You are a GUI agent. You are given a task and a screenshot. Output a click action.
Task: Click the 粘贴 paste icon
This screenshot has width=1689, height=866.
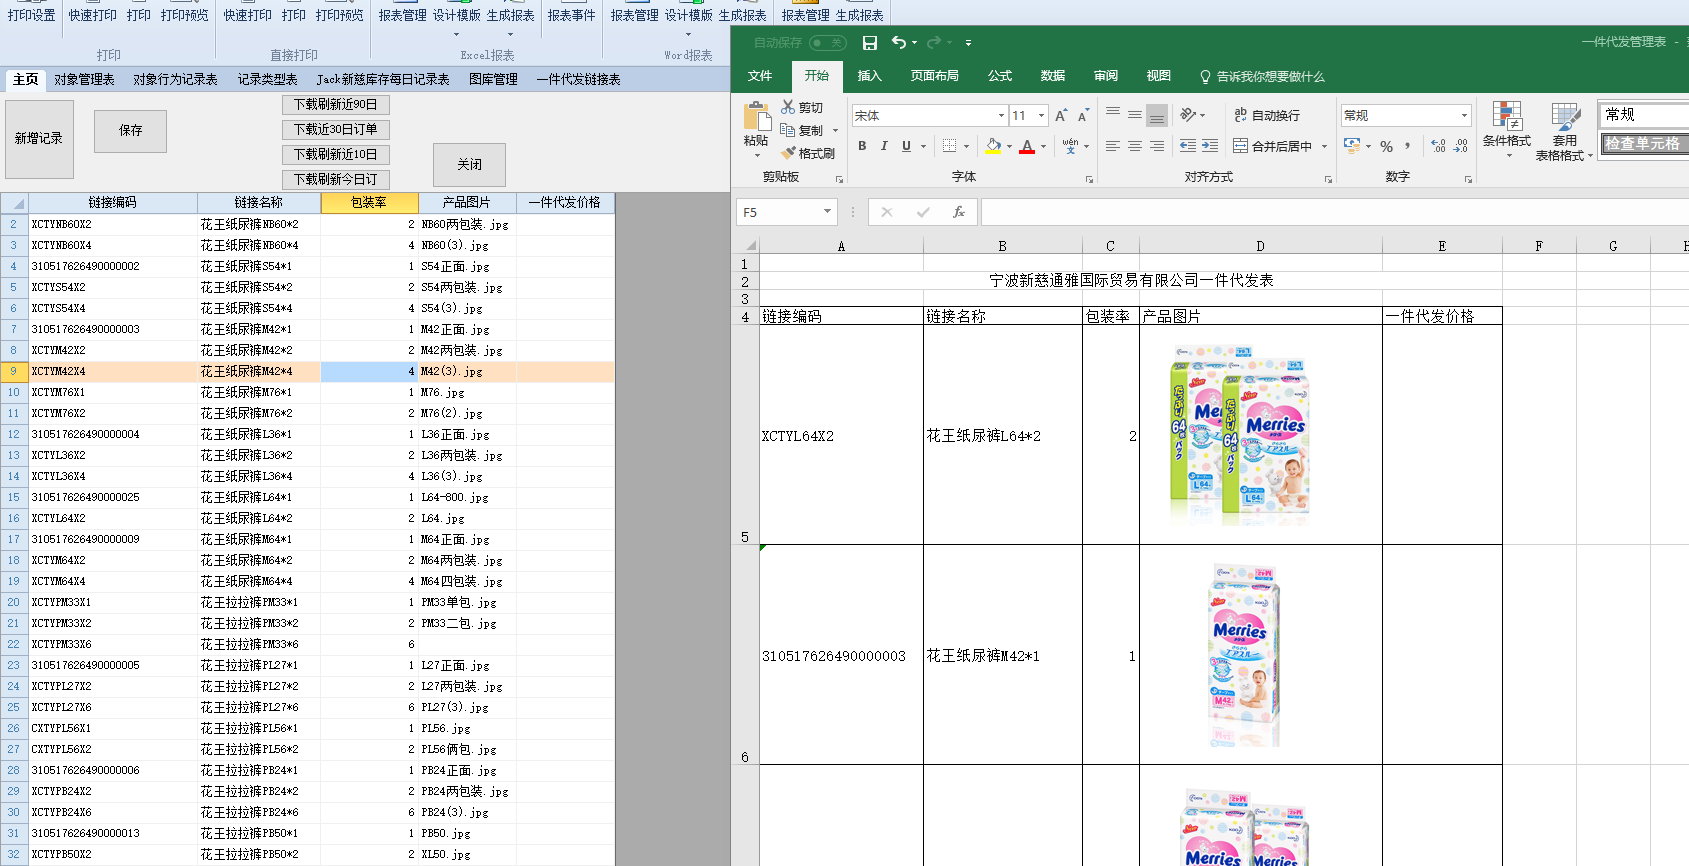pyautogui.click(x=757, y=116)
